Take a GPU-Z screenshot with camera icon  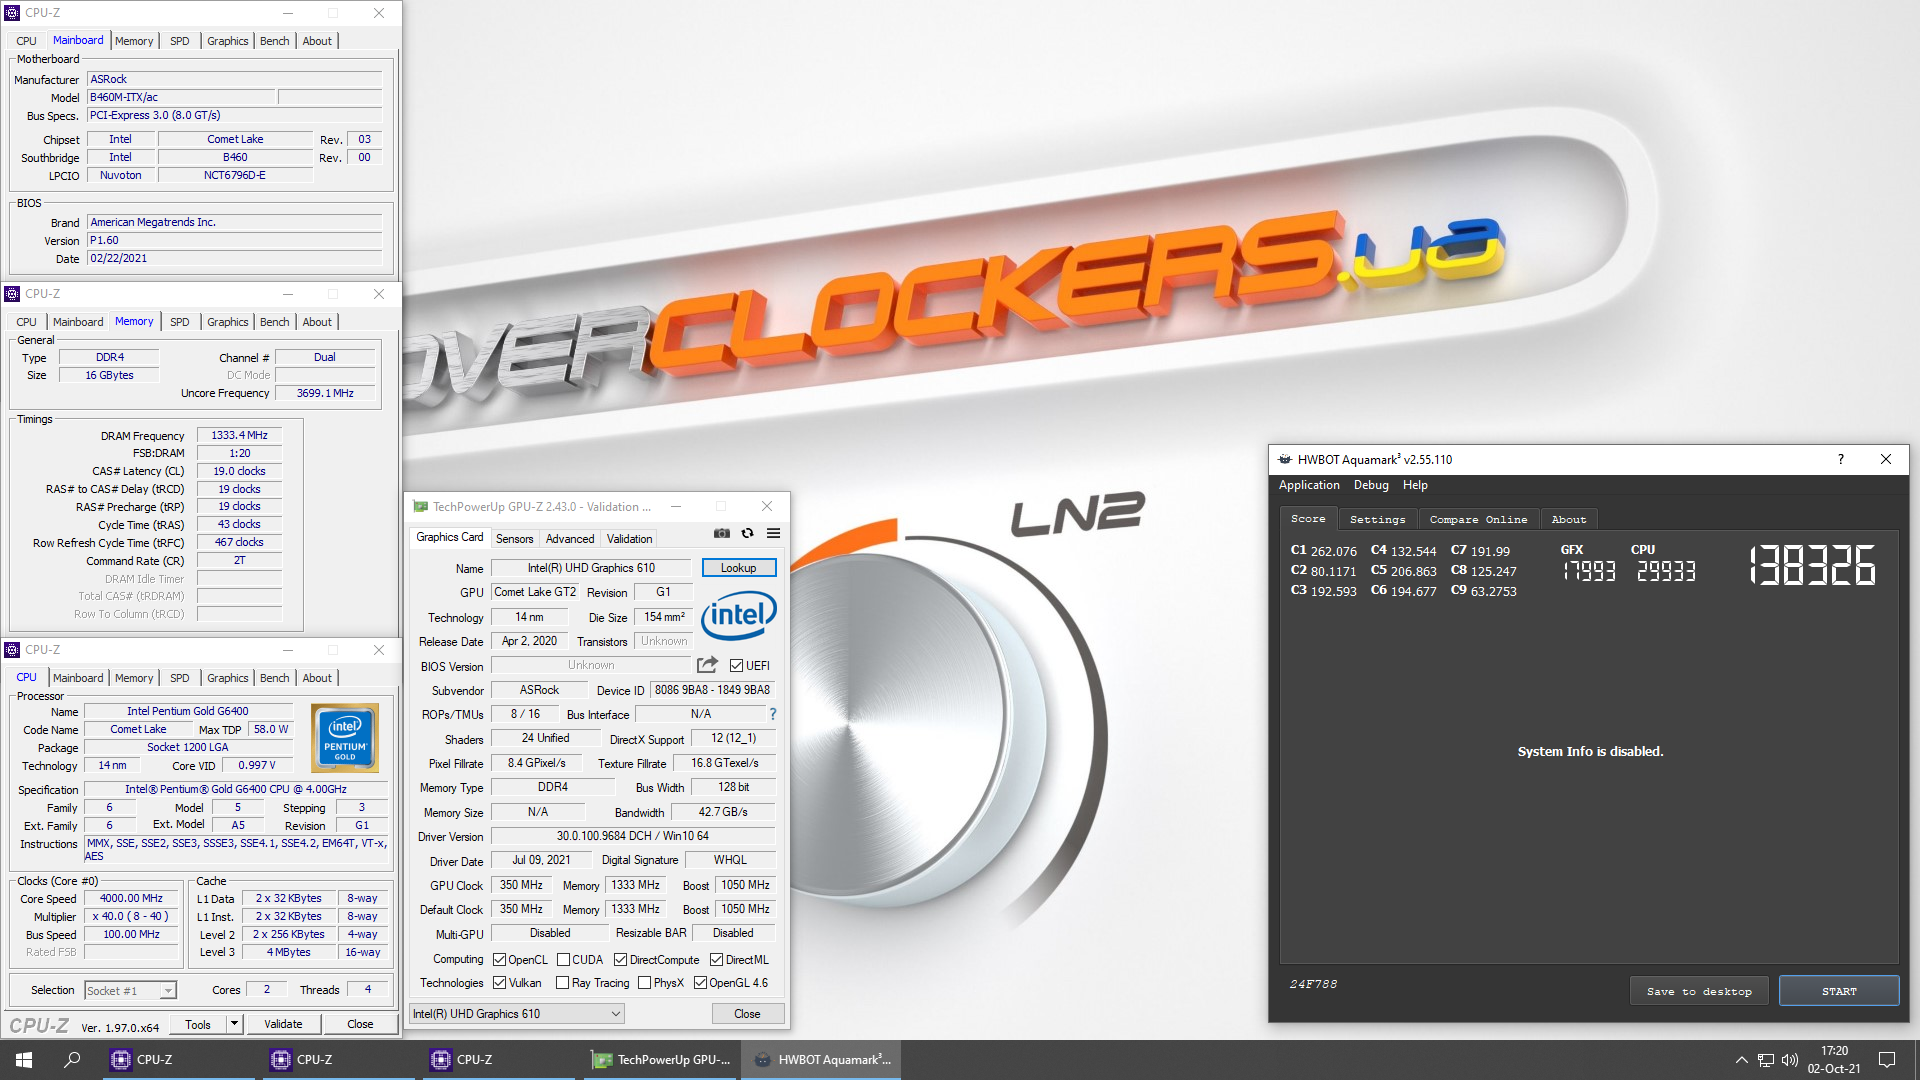pyautogui.click(x=721, y=534)
